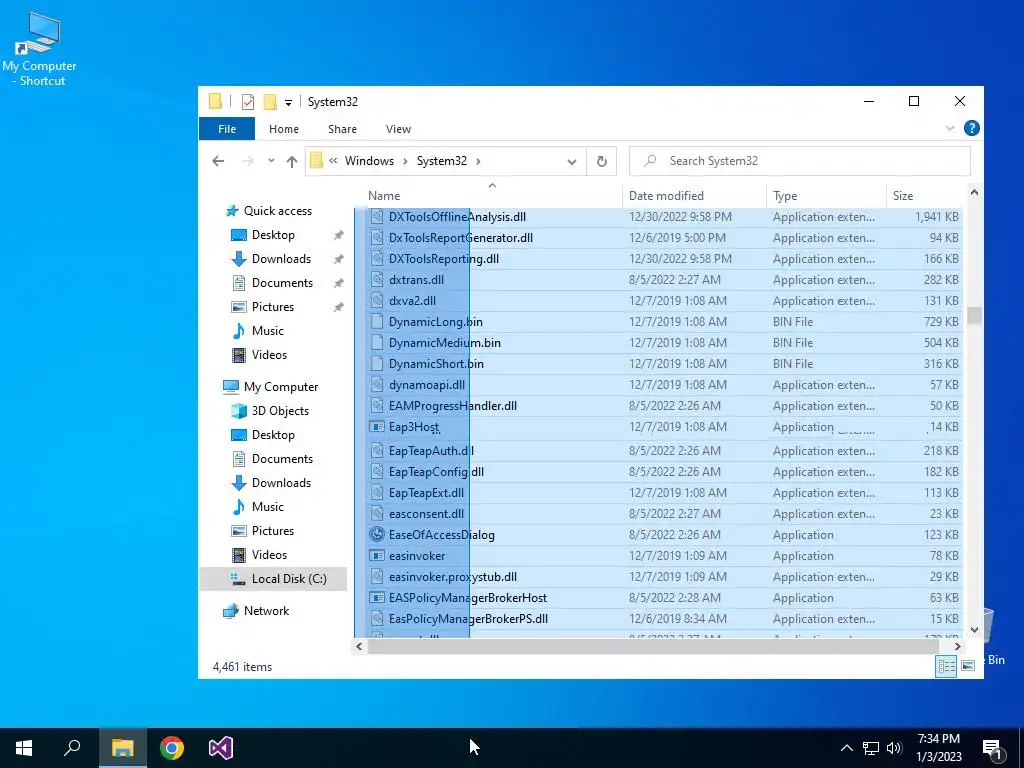
Task: Open the File menu
Action: point(227,129)
